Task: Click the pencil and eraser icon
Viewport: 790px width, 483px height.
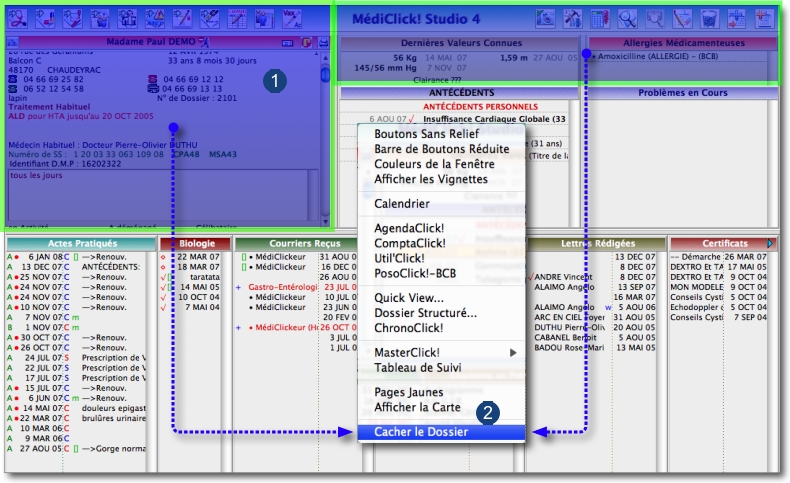Action: click(682, 19)
